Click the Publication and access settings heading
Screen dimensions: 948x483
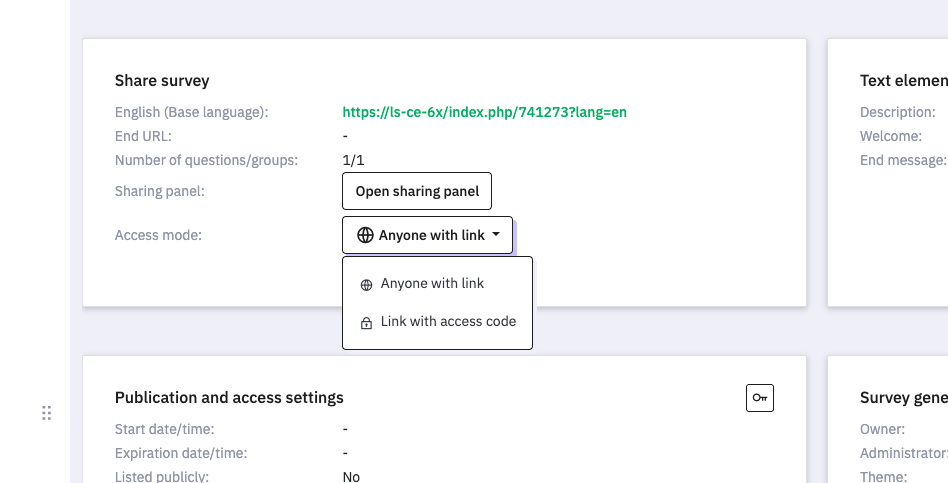click(x=229, y=398)
